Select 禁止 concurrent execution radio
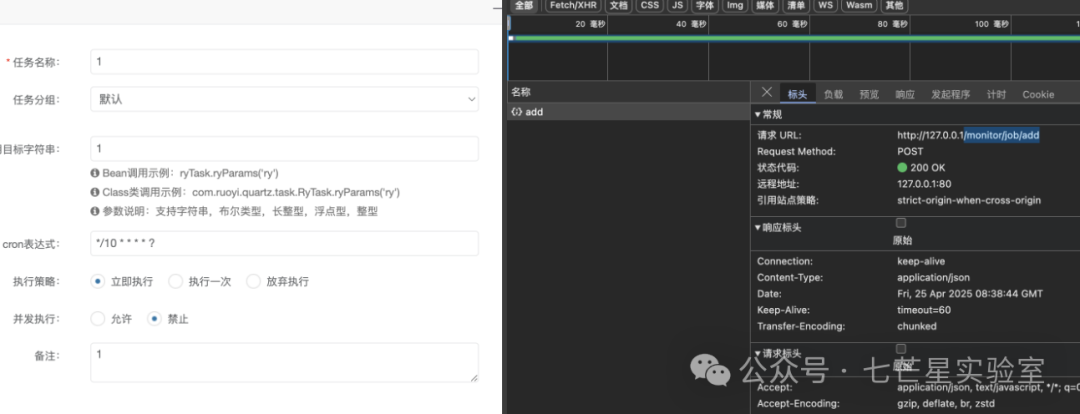The image size is (1080, 414). tap(154, 319)
